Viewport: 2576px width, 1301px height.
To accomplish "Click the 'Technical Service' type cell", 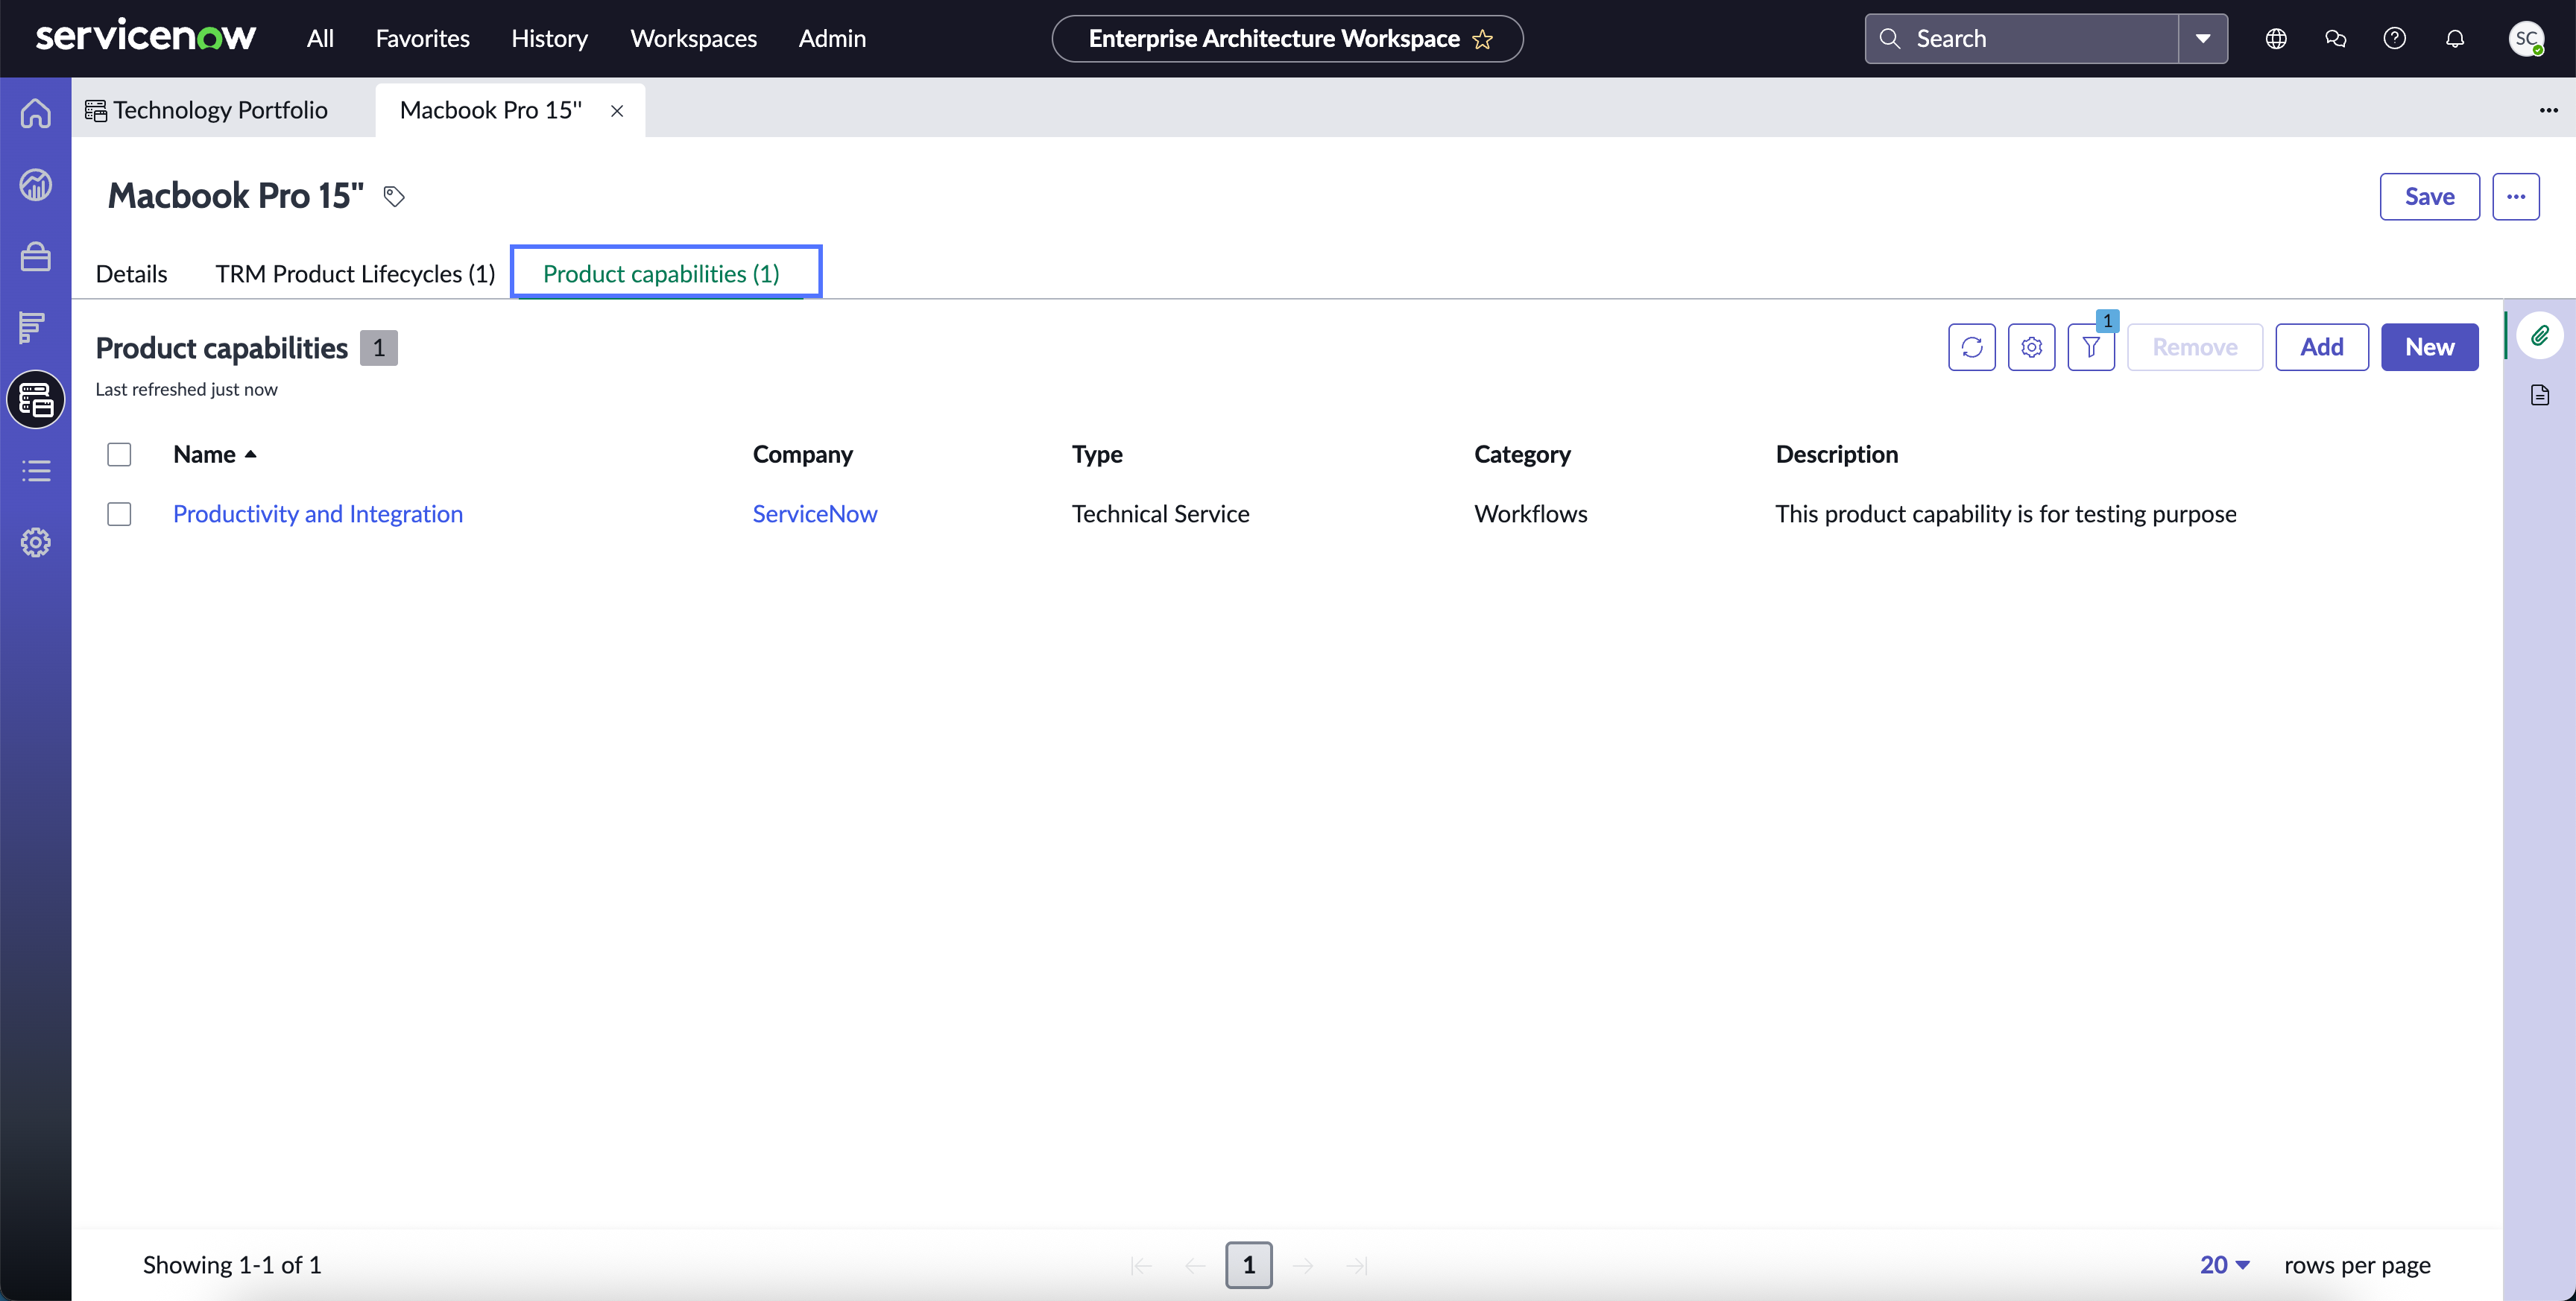I will point(1160,514).
